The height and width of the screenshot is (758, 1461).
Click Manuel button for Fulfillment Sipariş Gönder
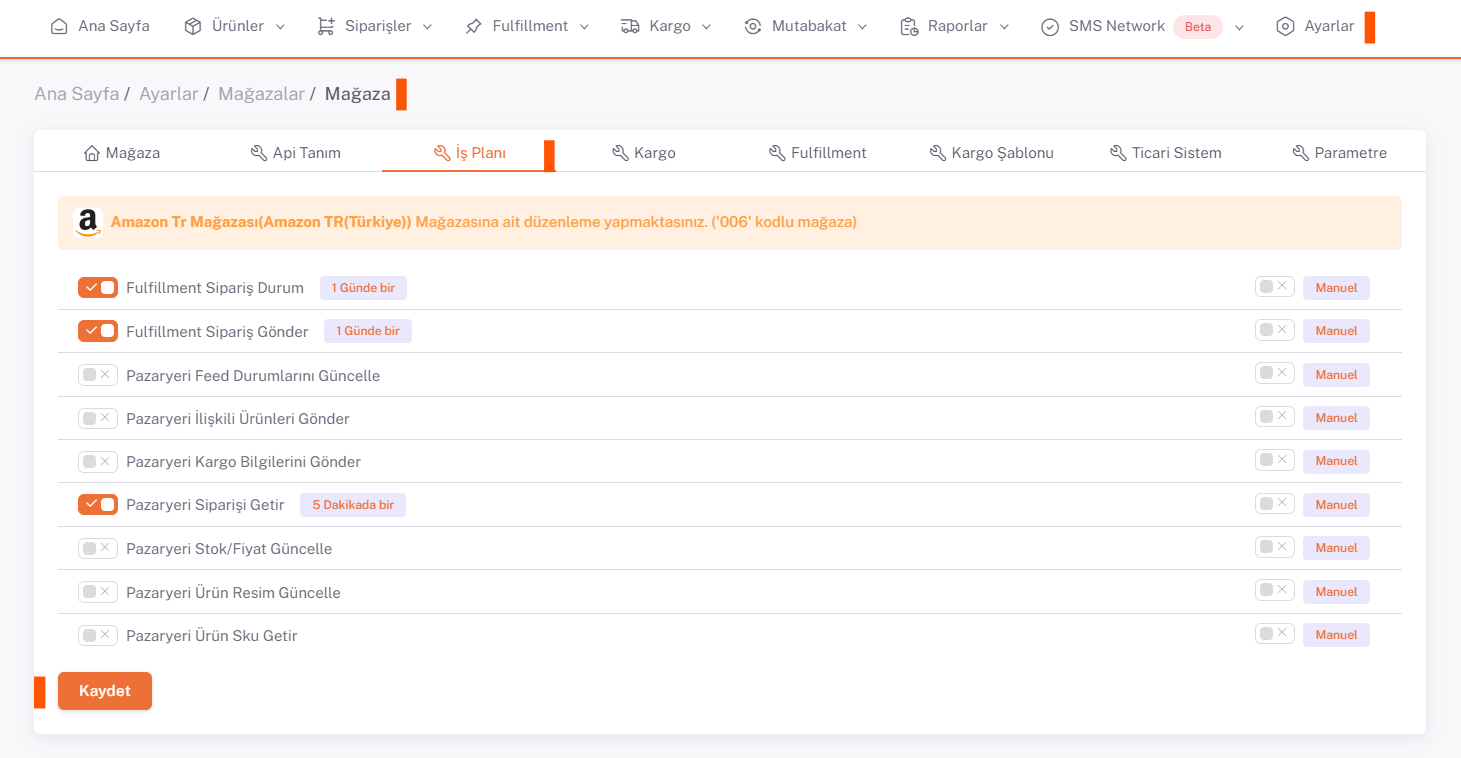[x=1336, y=331]
